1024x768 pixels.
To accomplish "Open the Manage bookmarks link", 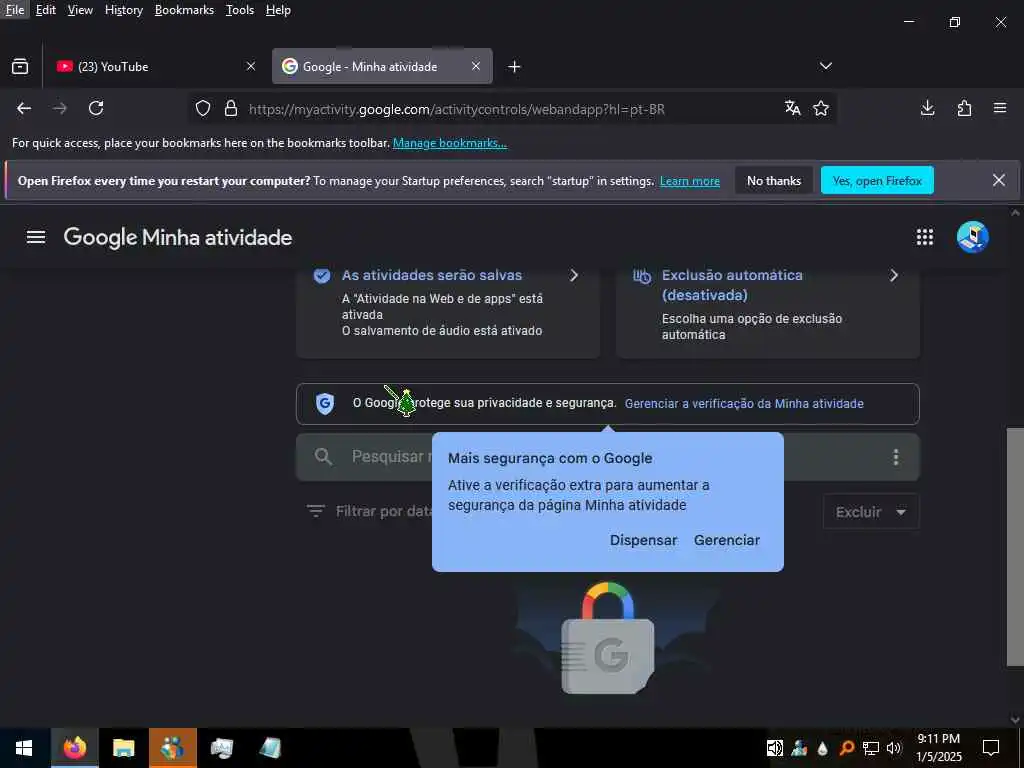I will click(449, 143).
